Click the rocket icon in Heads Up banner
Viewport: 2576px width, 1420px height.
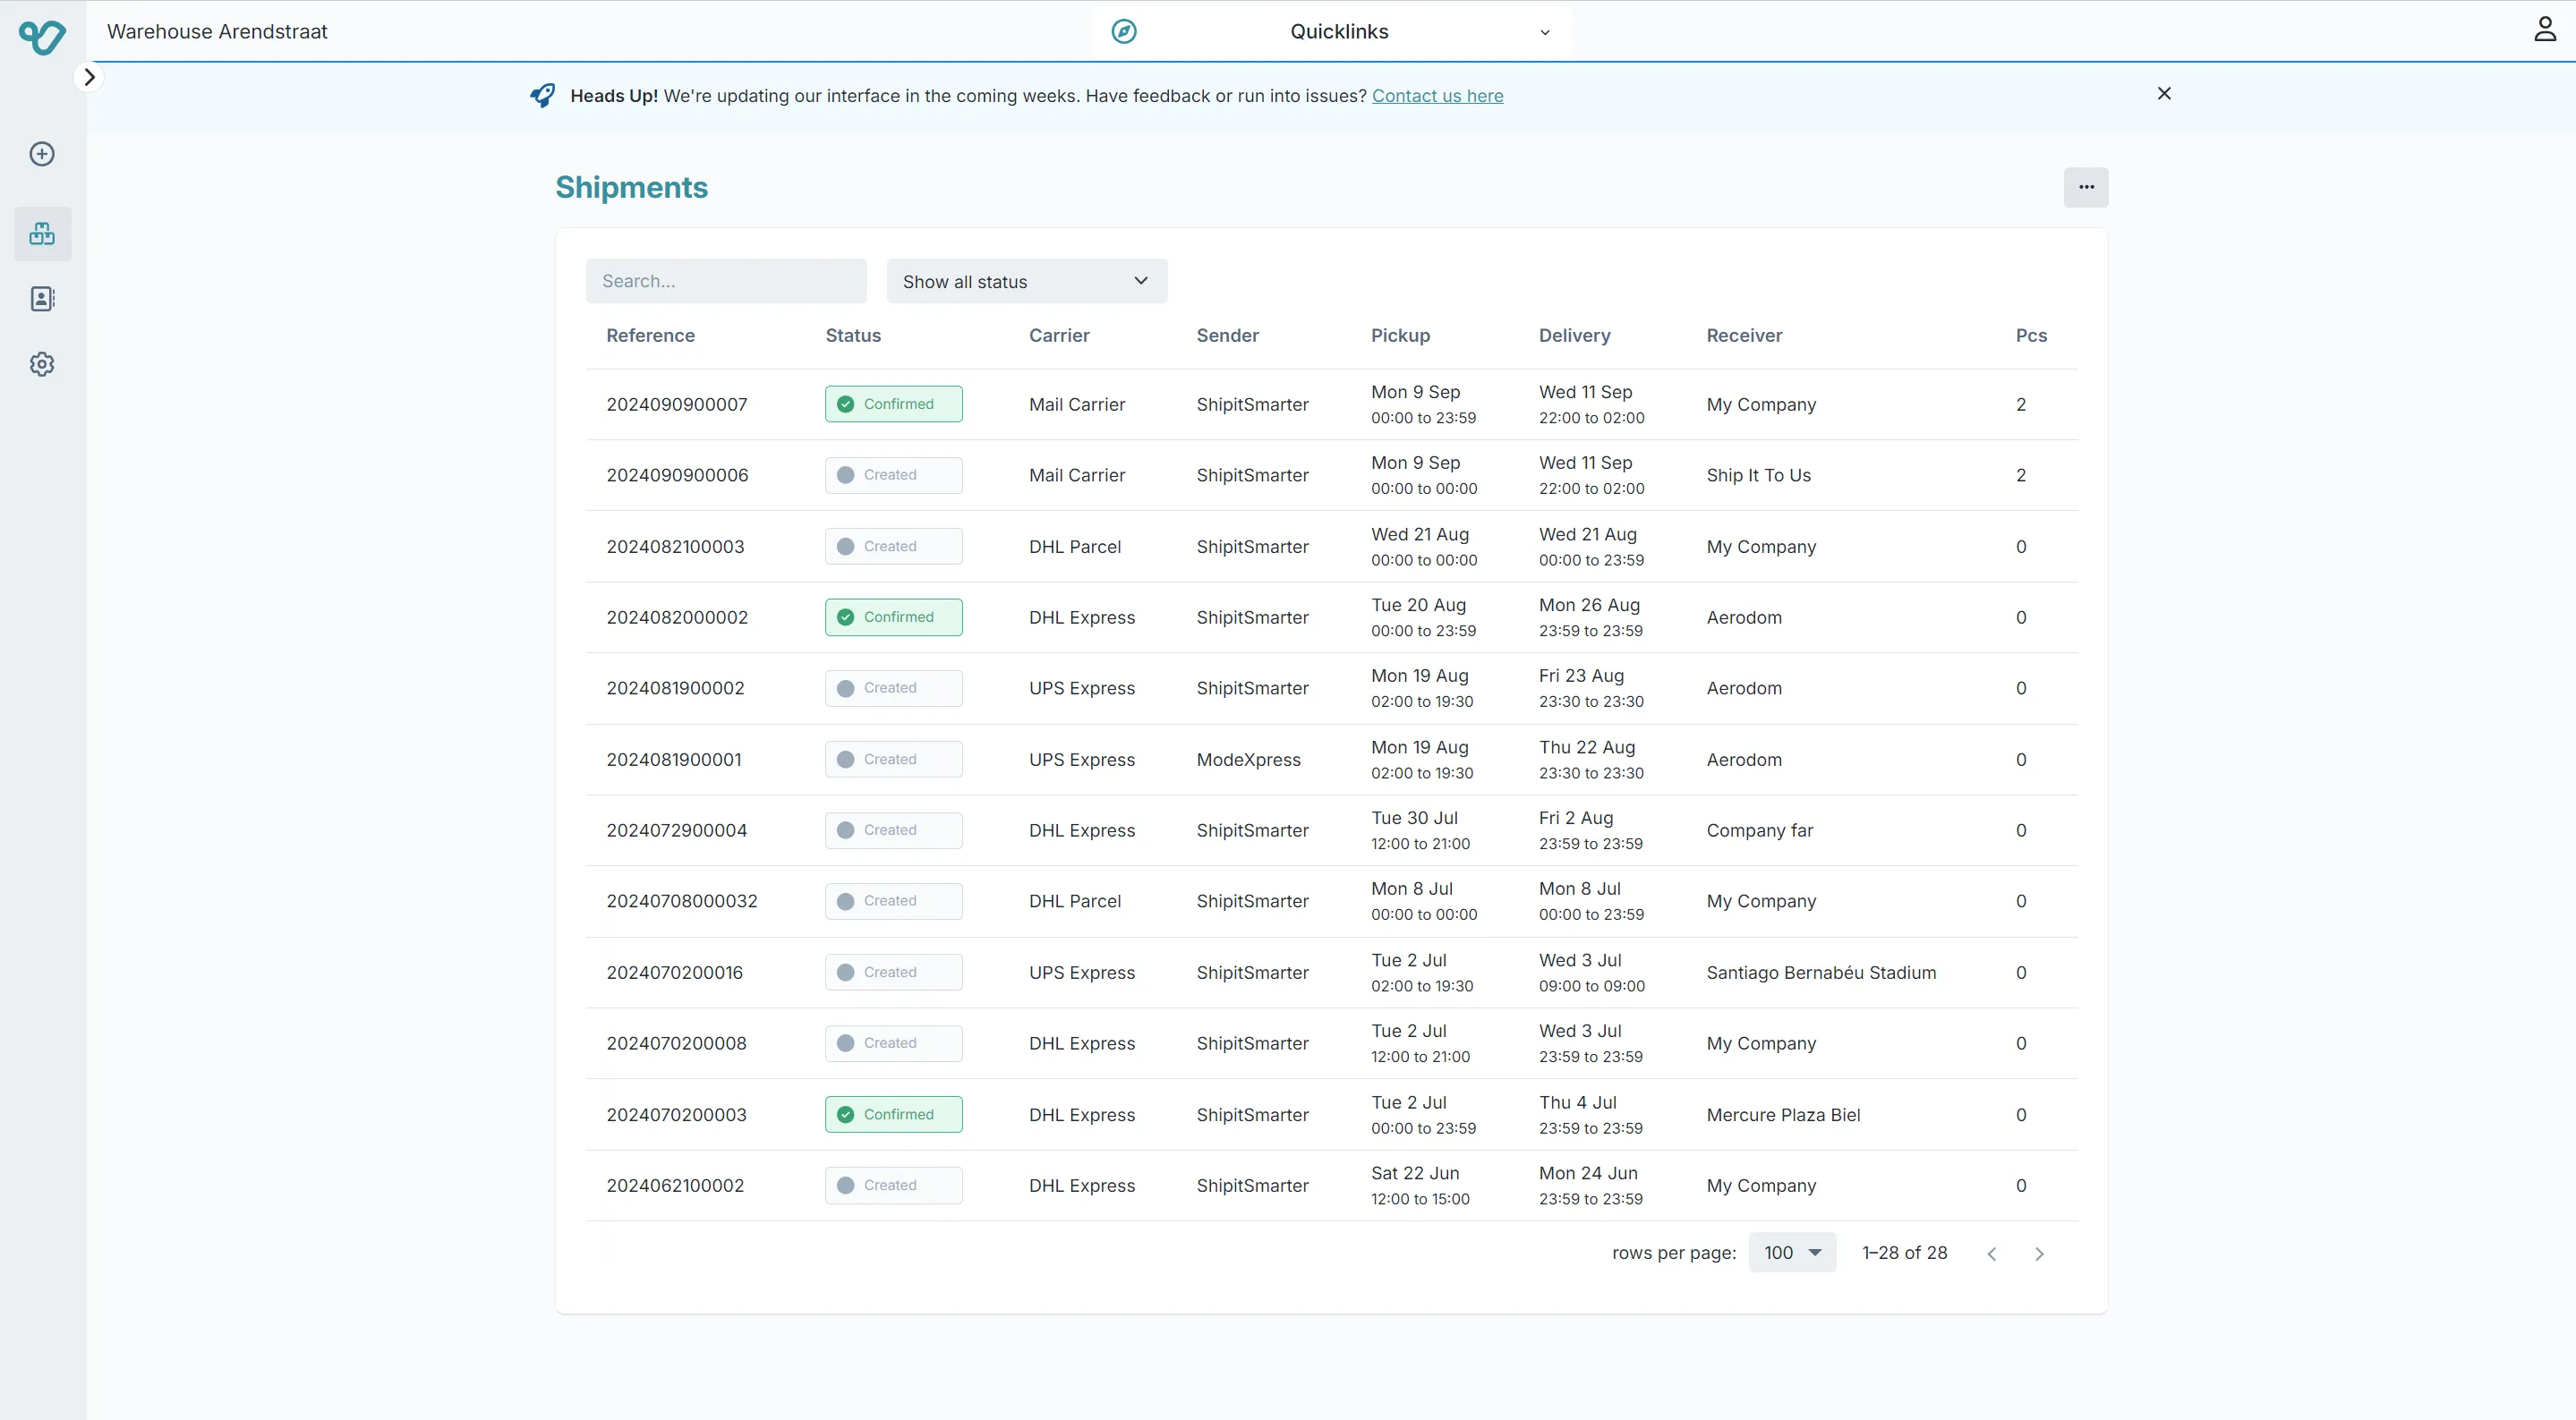coord(542,96)
